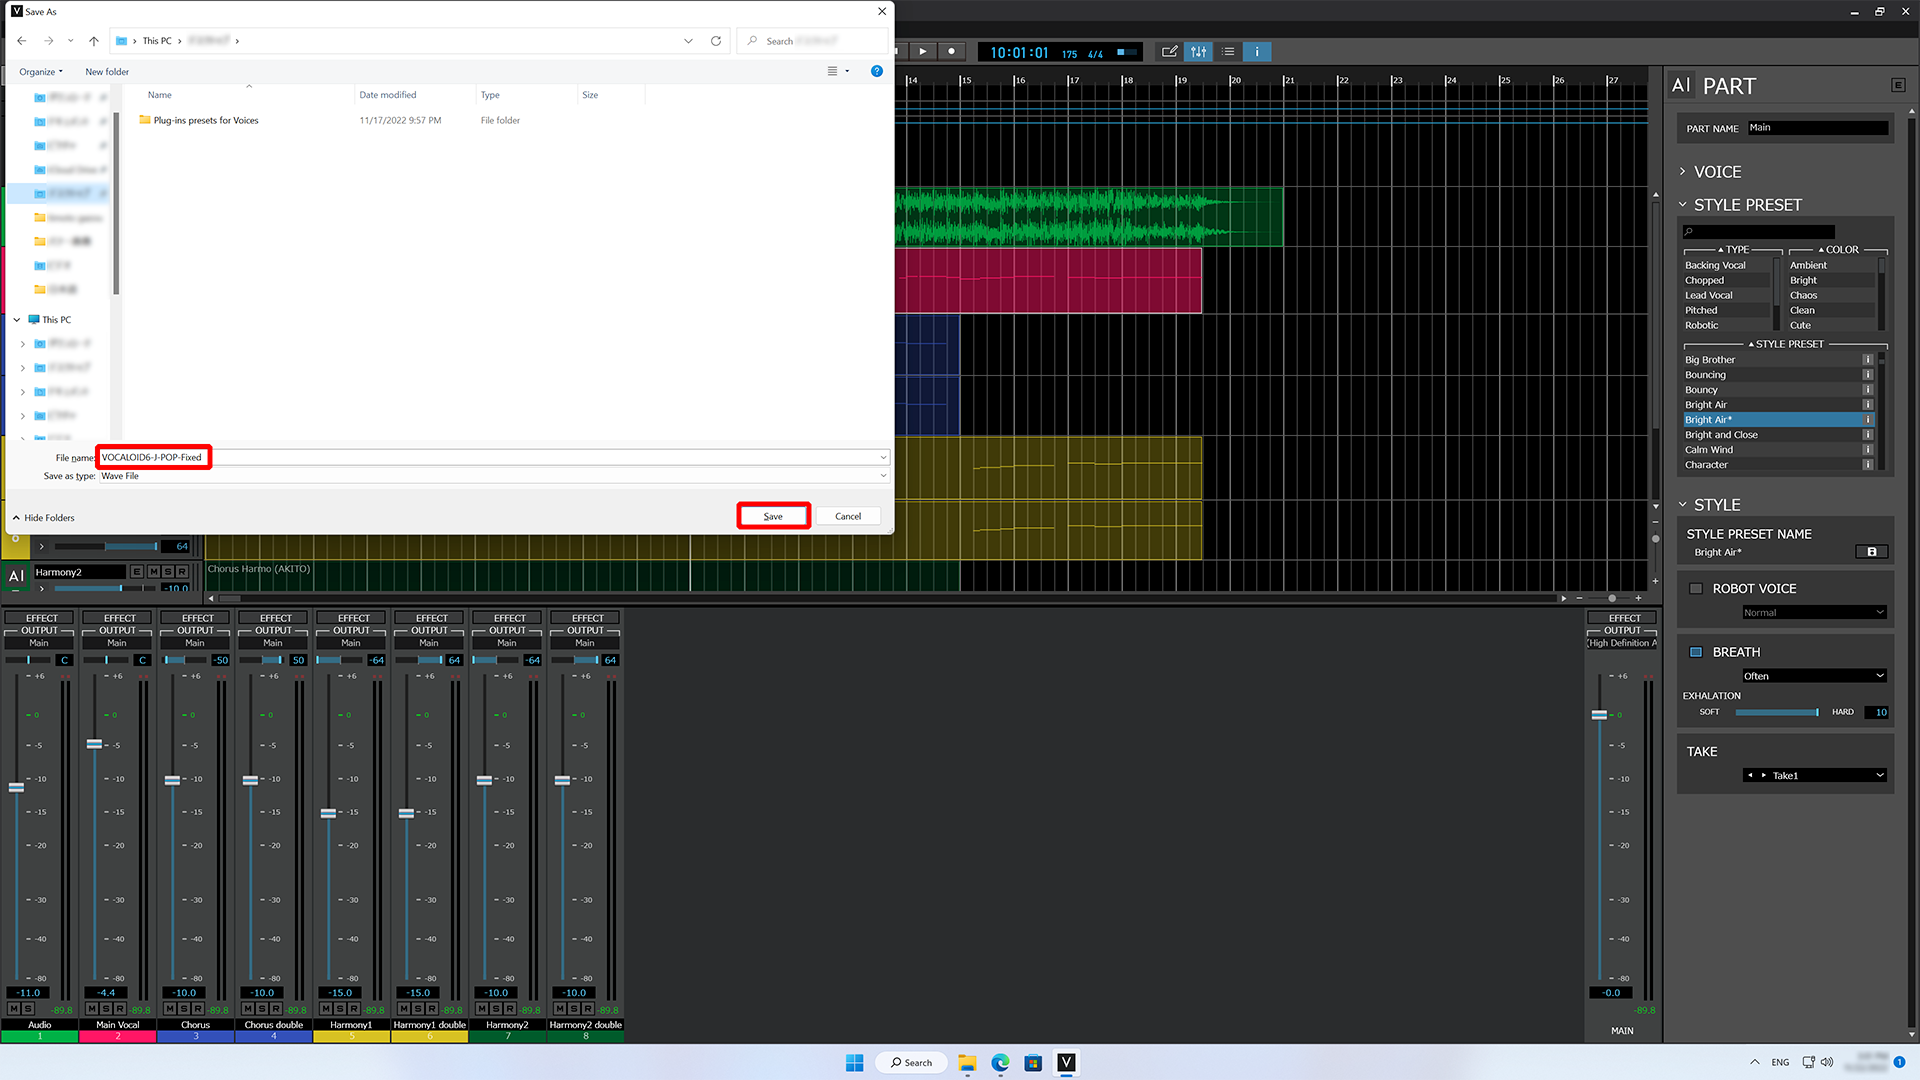Solo the Harmony2 double mixer channel
The image size is (1920, 1080).
(x=574, y=1009)
